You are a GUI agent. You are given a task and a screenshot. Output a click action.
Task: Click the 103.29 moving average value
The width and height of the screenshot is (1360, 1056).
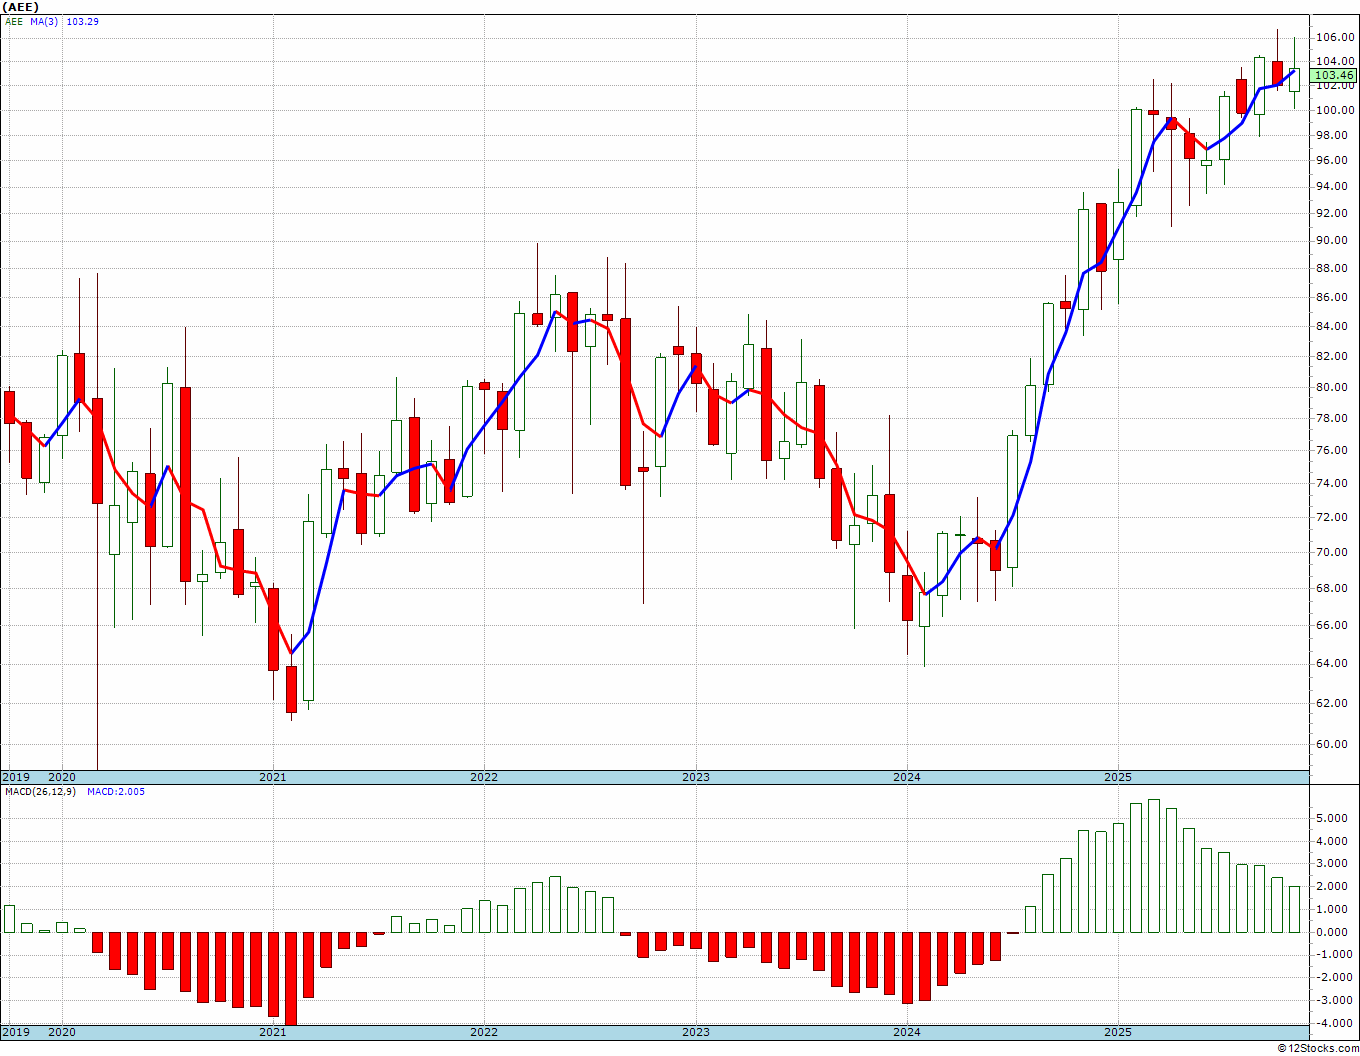pos(82,21)
